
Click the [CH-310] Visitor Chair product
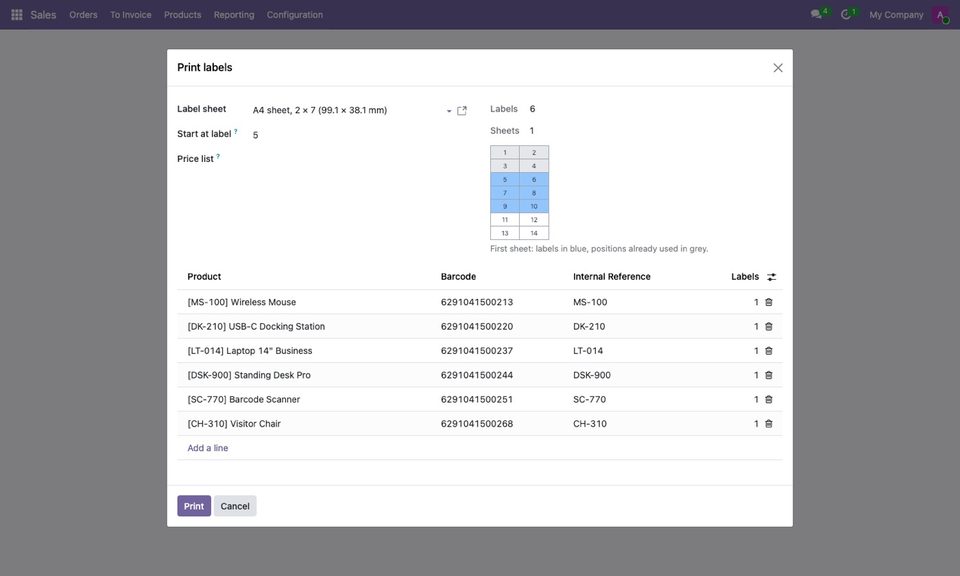234,424
